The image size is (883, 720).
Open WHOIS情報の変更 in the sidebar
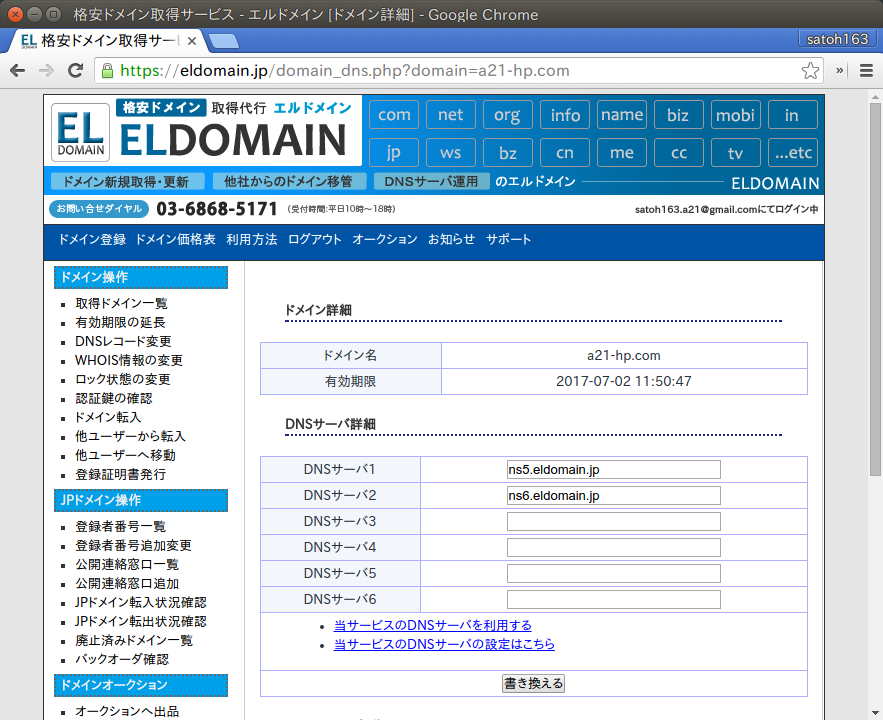click(129, 360)
